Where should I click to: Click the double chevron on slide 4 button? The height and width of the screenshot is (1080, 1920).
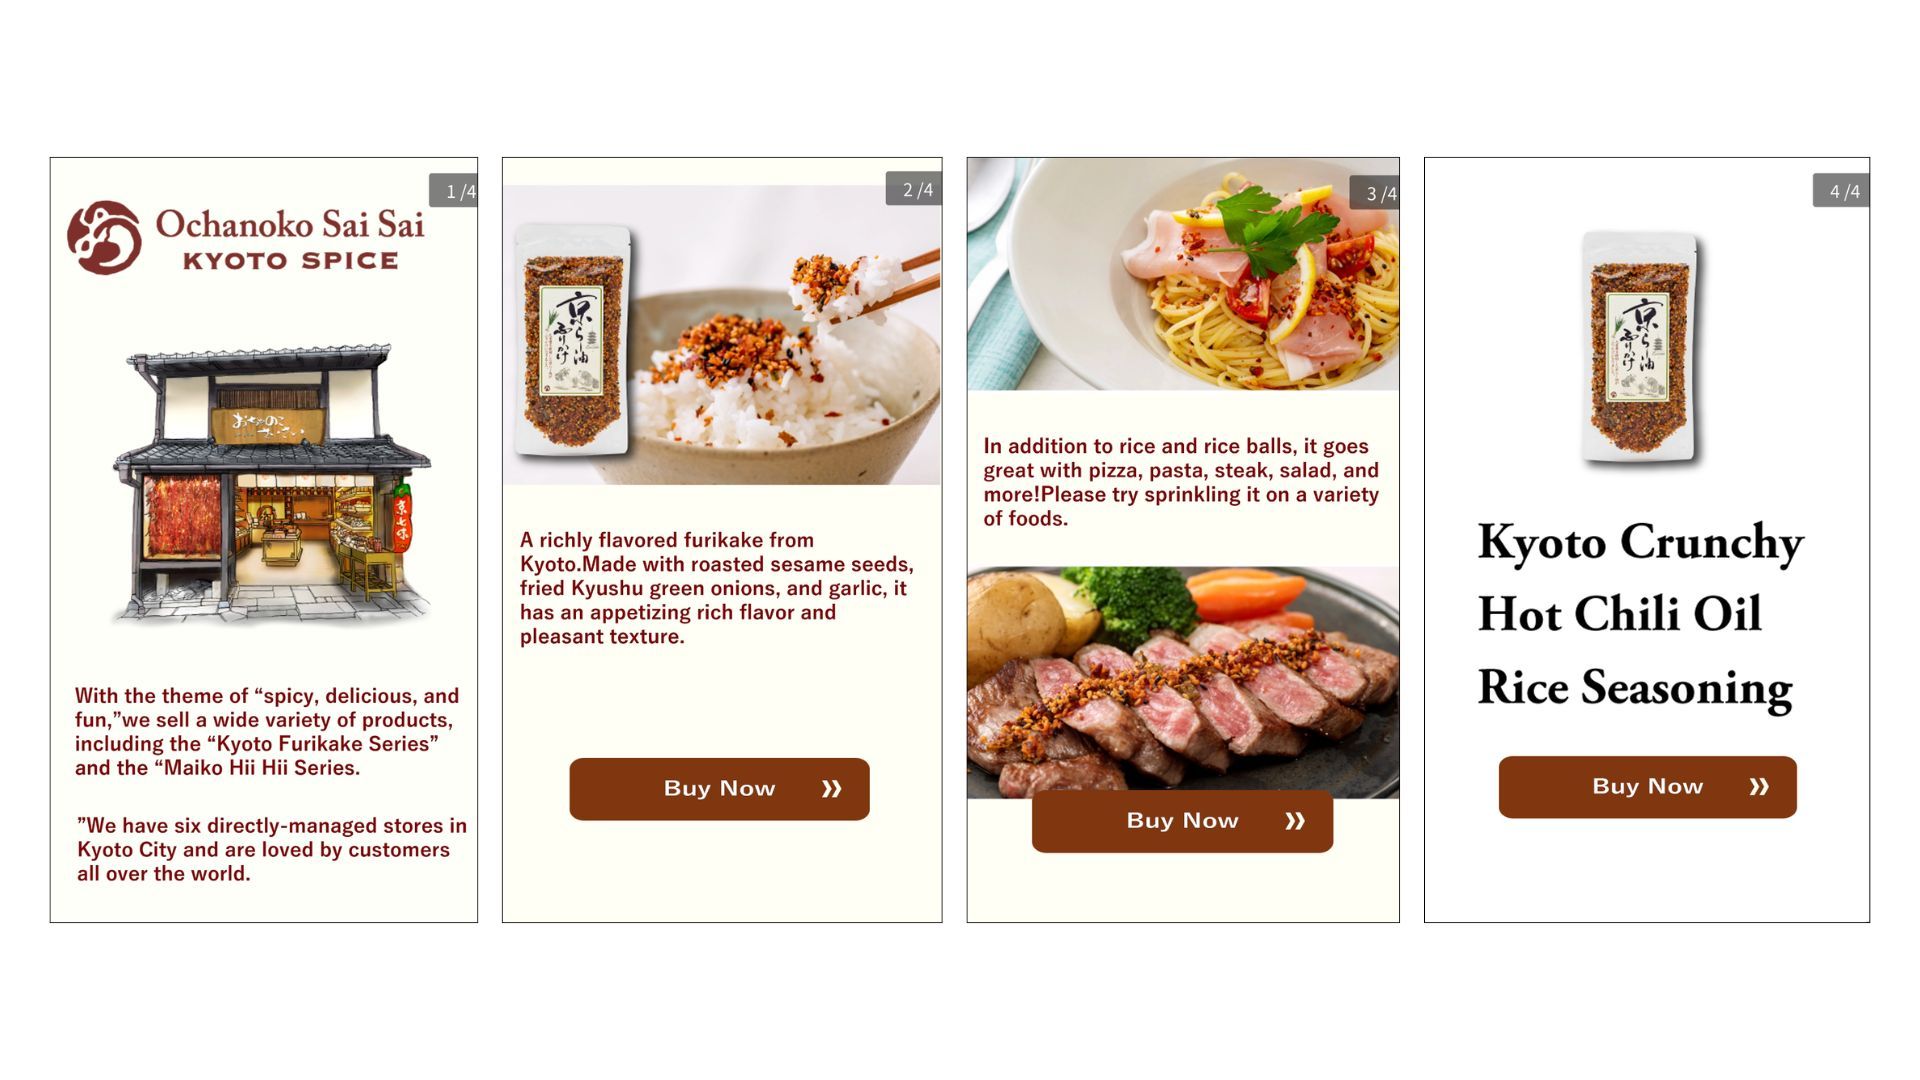click(1759, 787)
